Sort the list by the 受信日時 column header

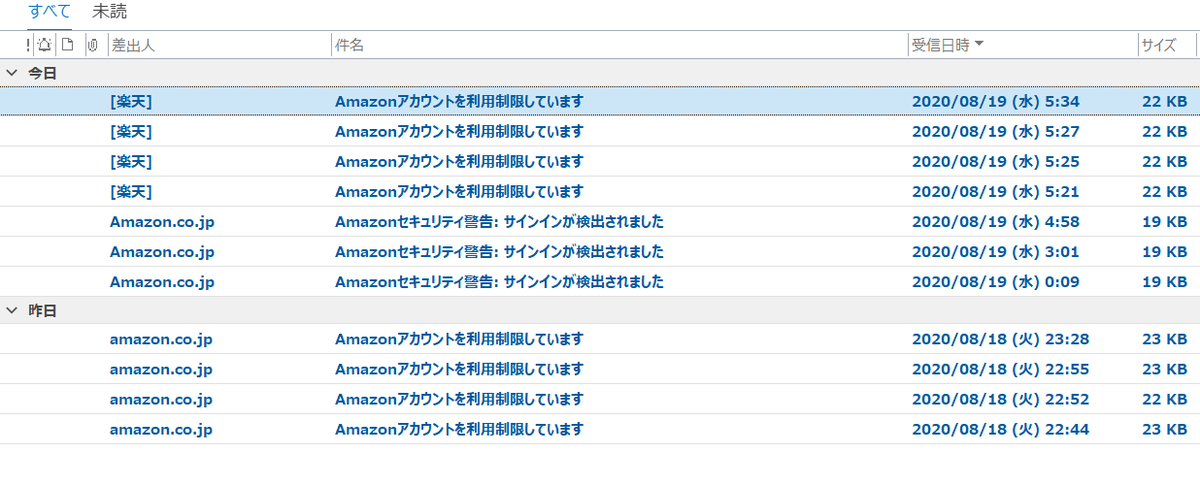(940, 45)
